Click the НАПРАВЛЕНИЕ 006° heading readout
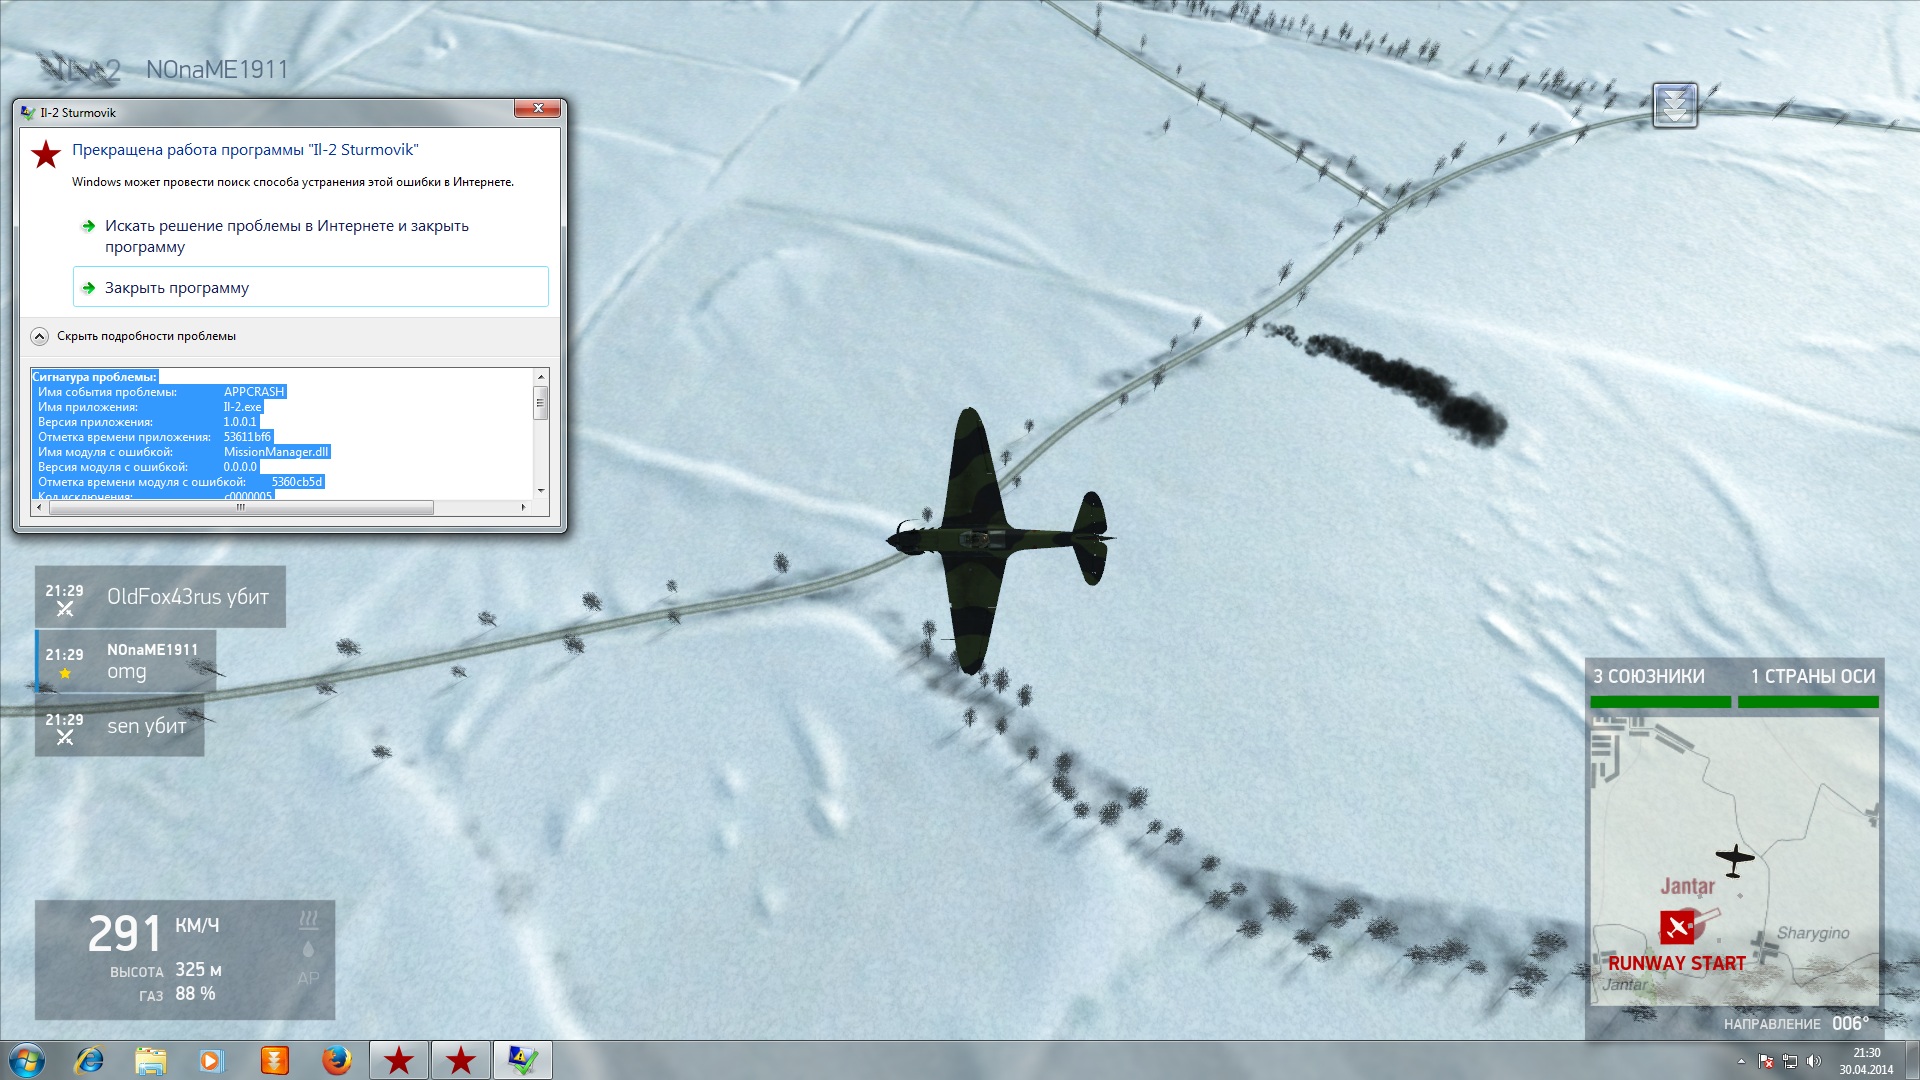Screen dimensions: 1920x1080 [1796, 1024]
